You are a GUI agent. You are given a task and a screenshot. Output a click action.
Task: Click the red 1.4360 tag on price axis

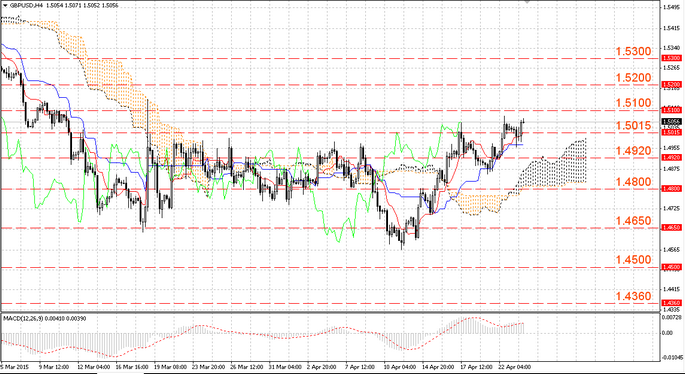point(671,303)
